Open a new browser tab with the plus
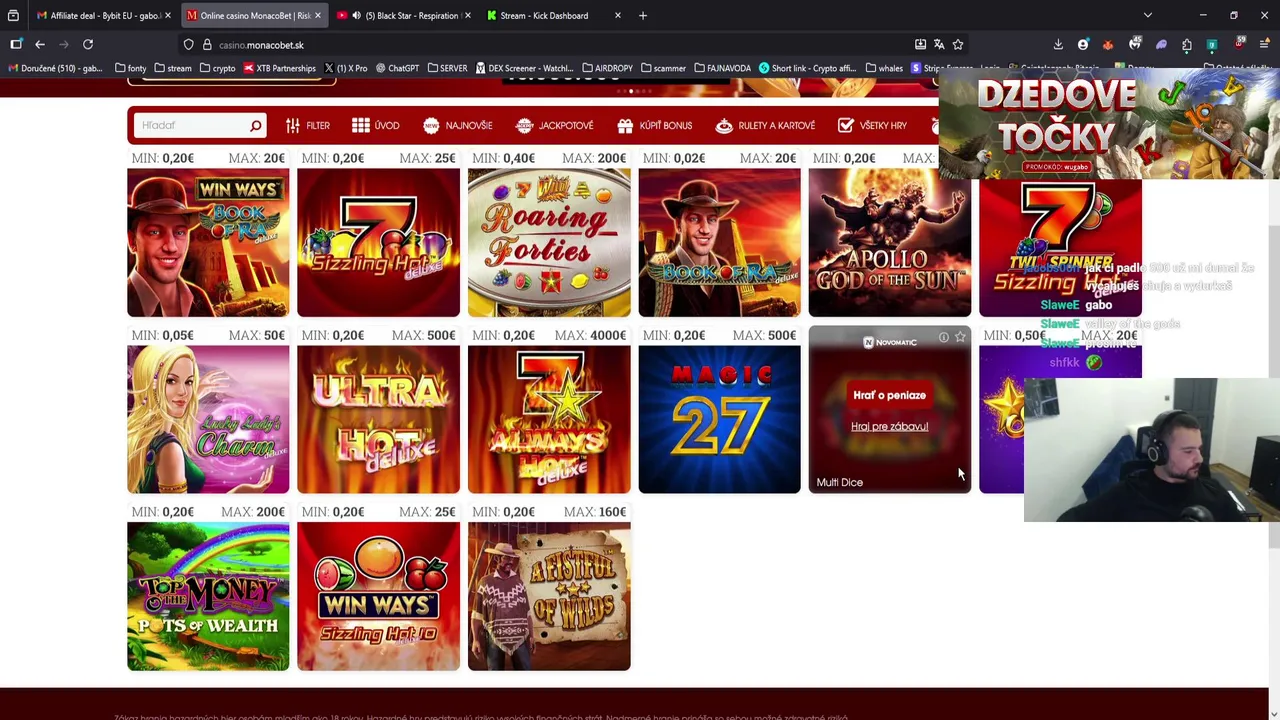Viewport: 1280px width, 720px height. click(643, 15)
